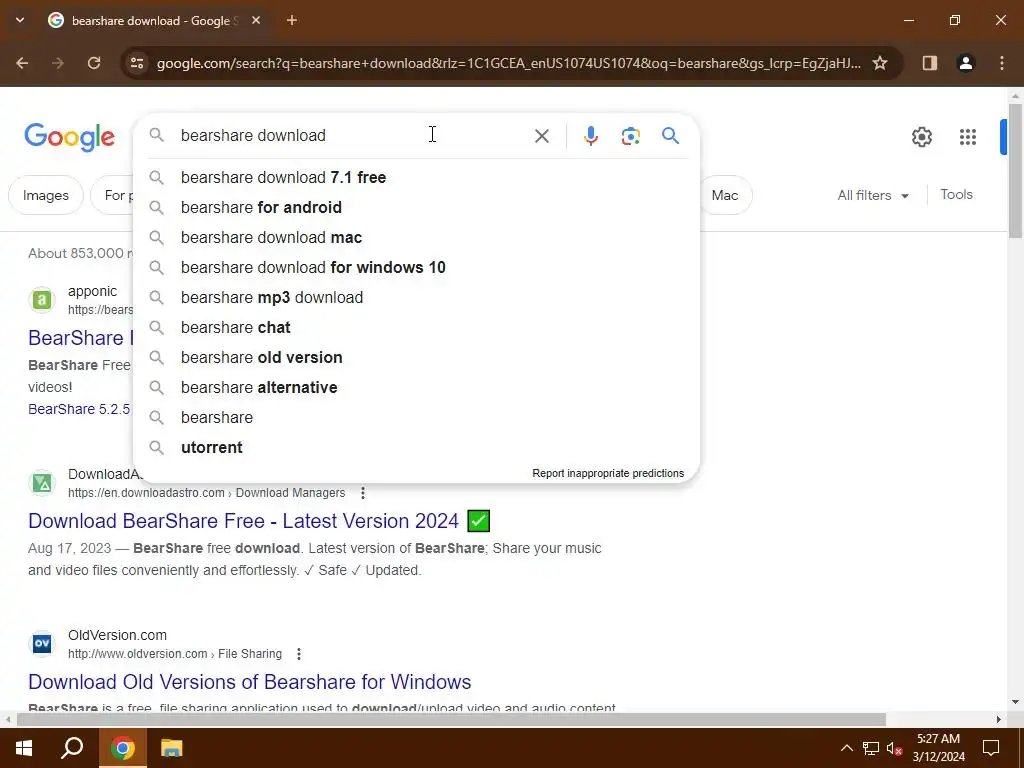
Task: Open the taskbar clock showing 5:27 AM
Action: (x=938, y=748)
